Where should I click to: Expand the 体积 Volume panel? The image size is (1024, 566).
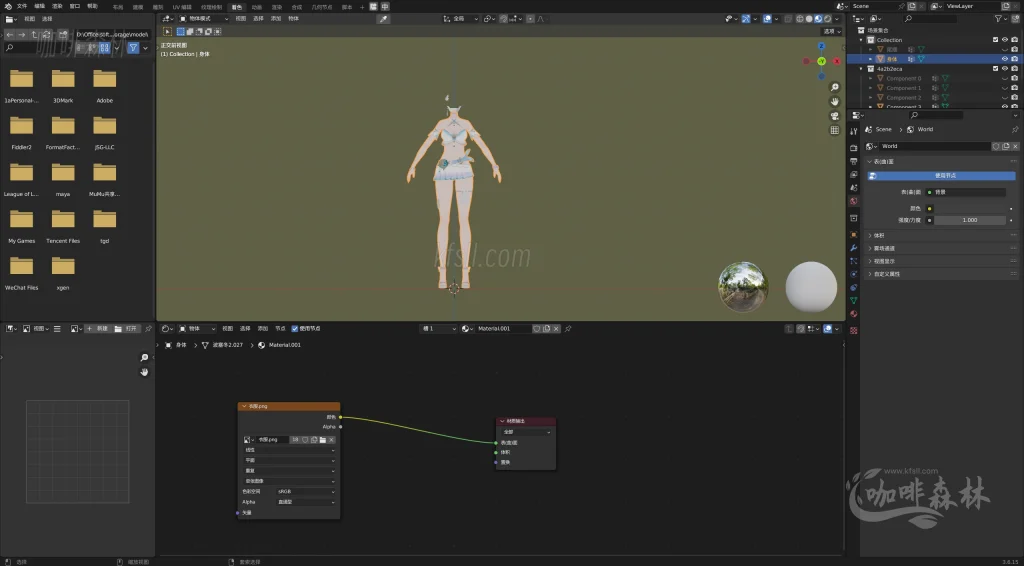(x=942, y=235)
